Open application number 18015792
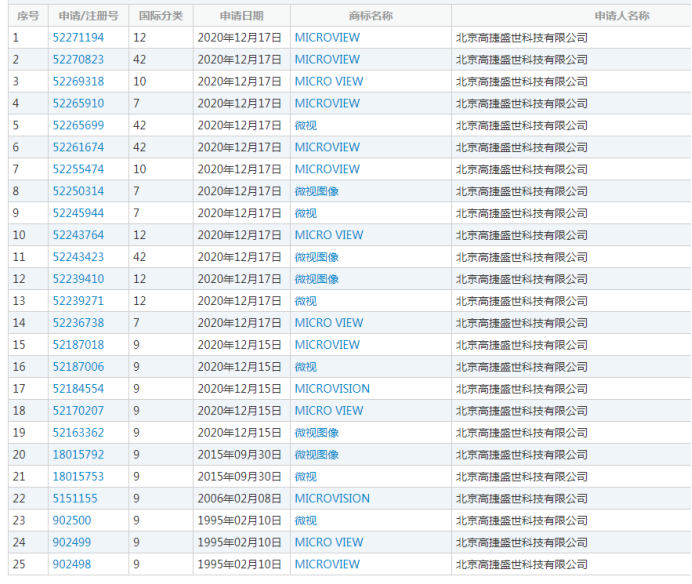 point(78,455)
